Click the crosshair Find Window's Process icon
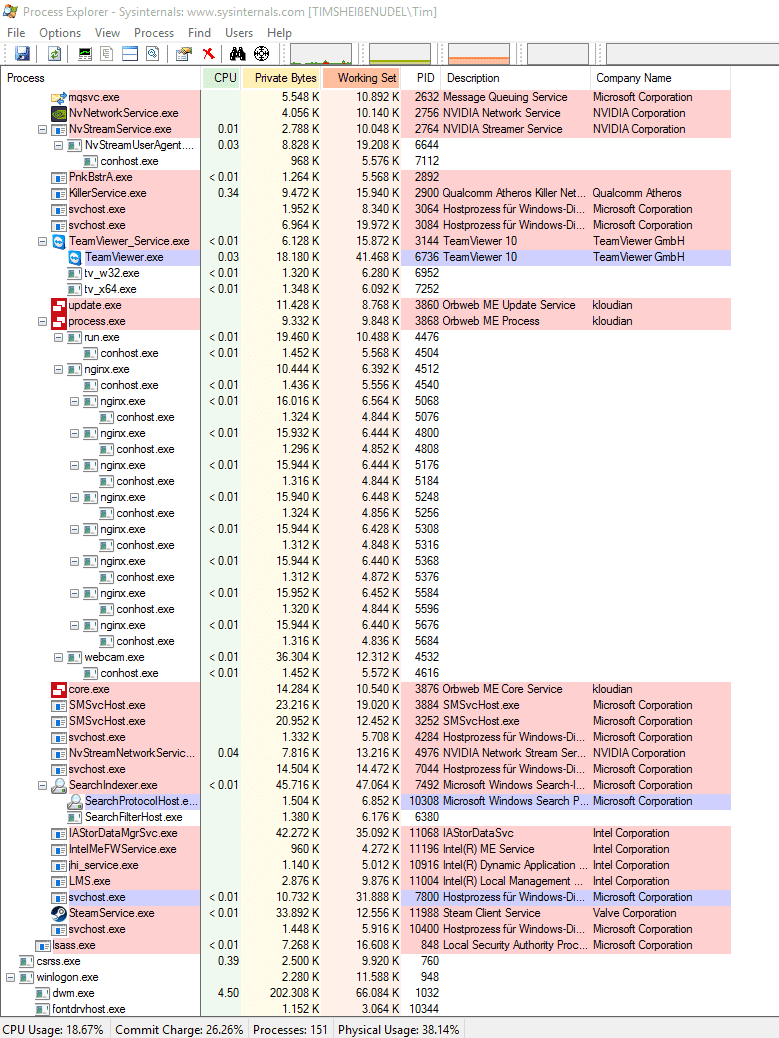The image size is (779, 1038). (262, 54)
